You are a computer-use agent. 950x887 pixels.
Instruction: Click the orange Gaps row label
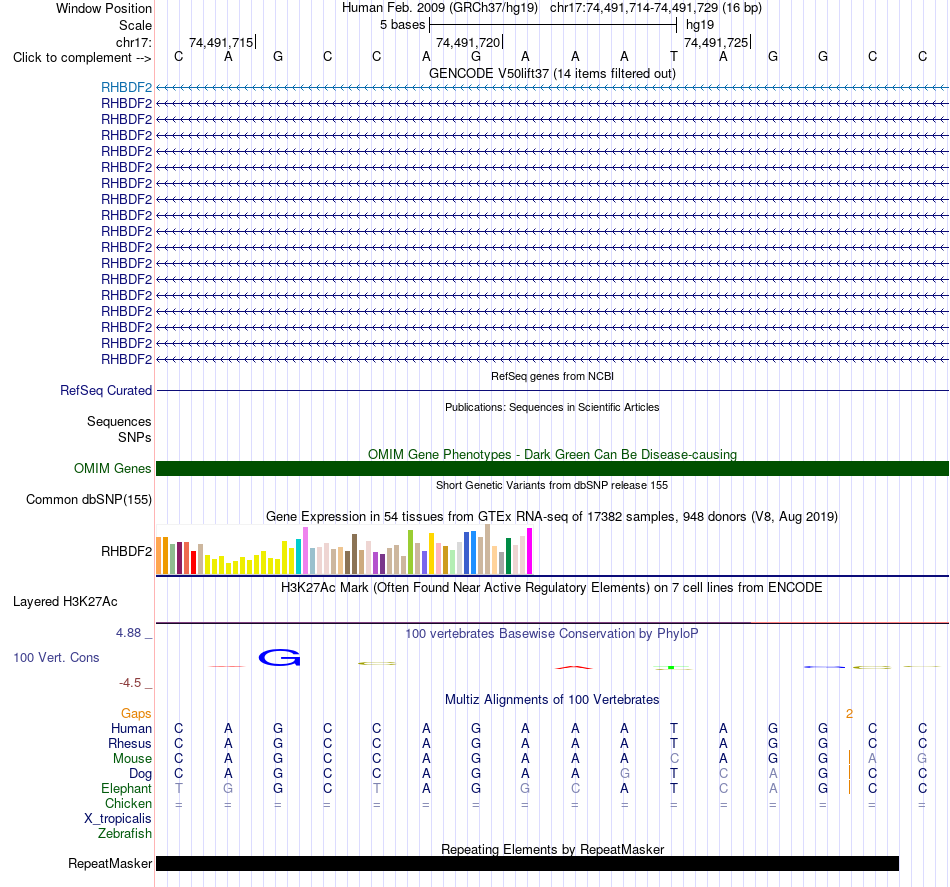[x=136, y=714]
